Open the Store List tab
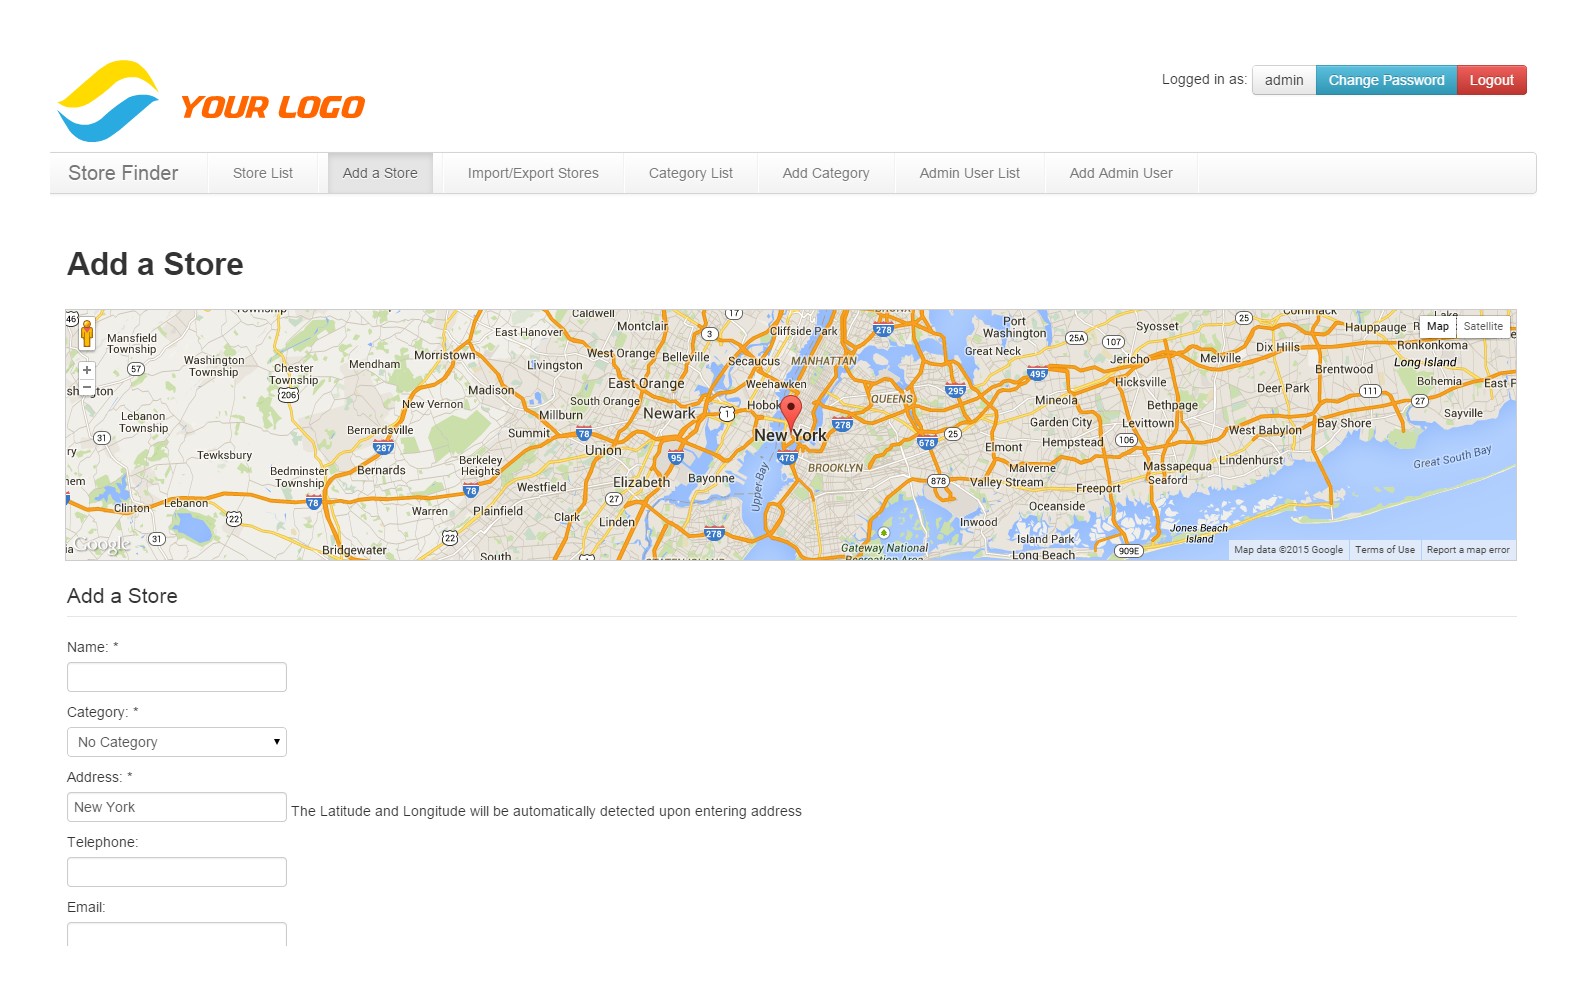The image size is (1587, 996). [263, 173]
